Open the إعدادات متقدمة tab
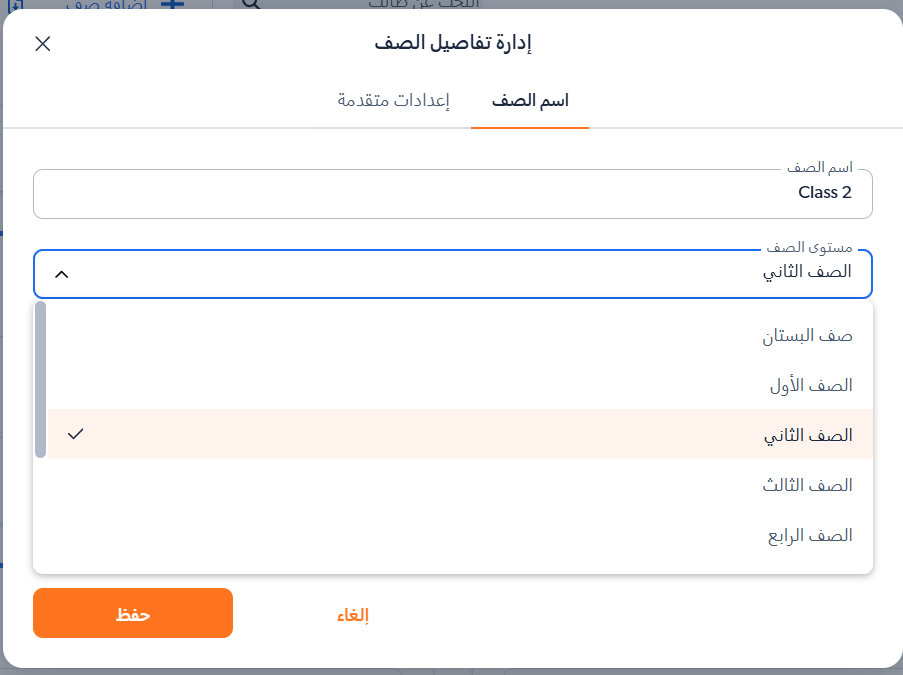Image resolution: width=903 pixels, height=675 pixels. pyautogui.click(x=393, y=101)
